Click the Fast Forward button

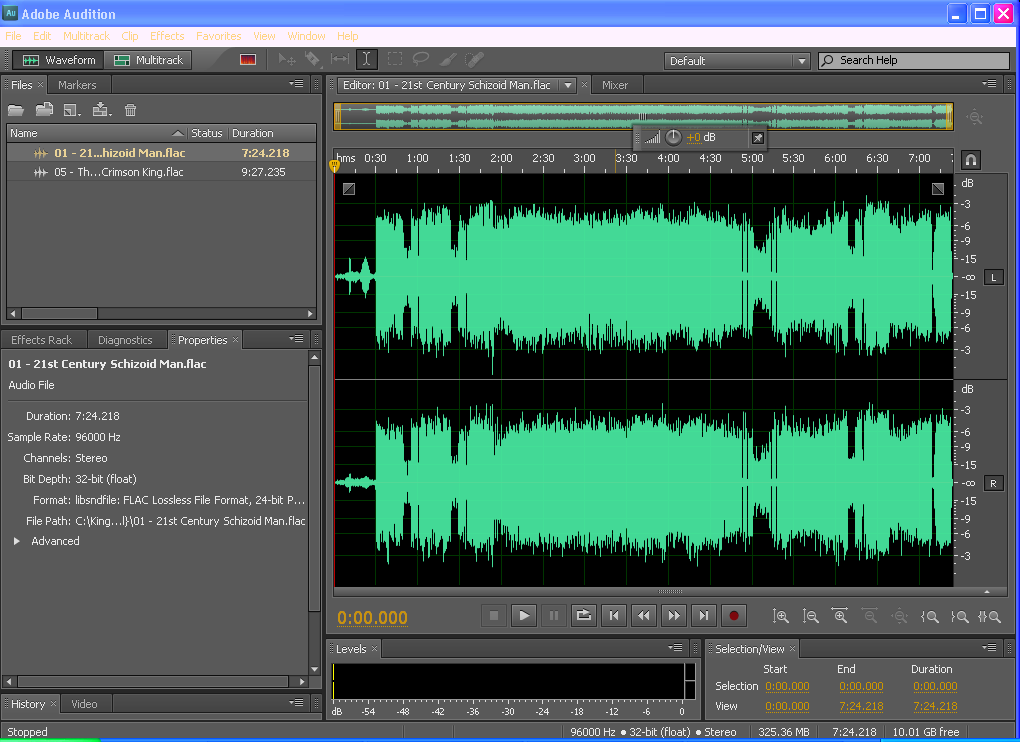(674, 616)
